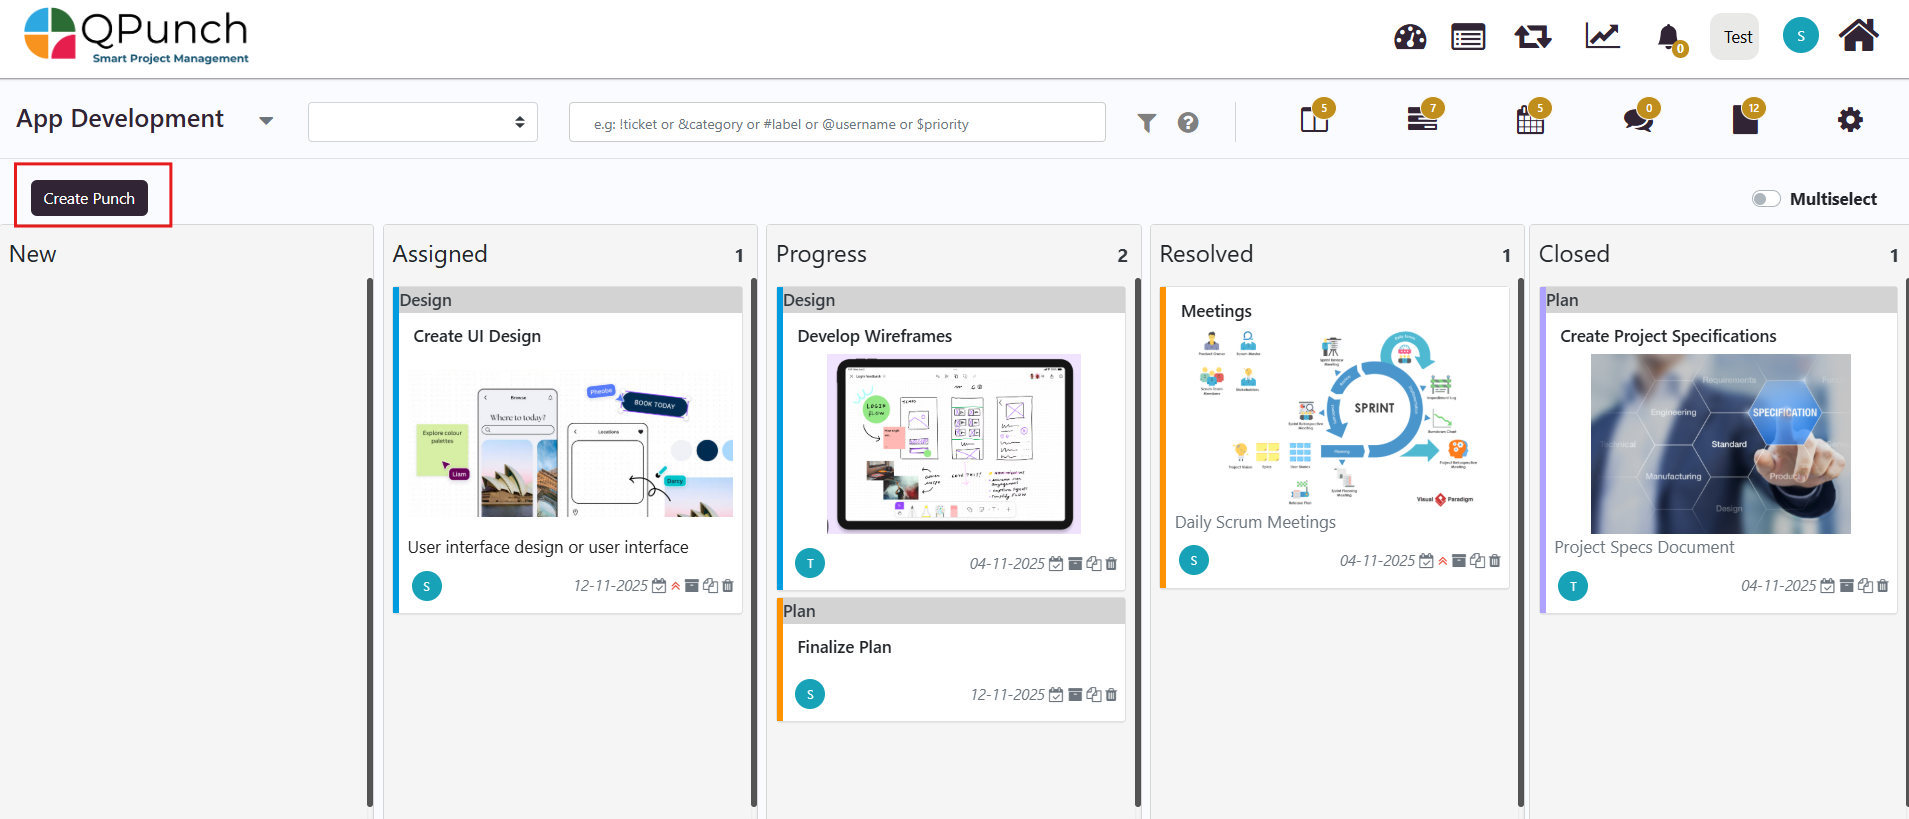
Task: Enable the Multiselect toggle
Action: point(1765,199)
